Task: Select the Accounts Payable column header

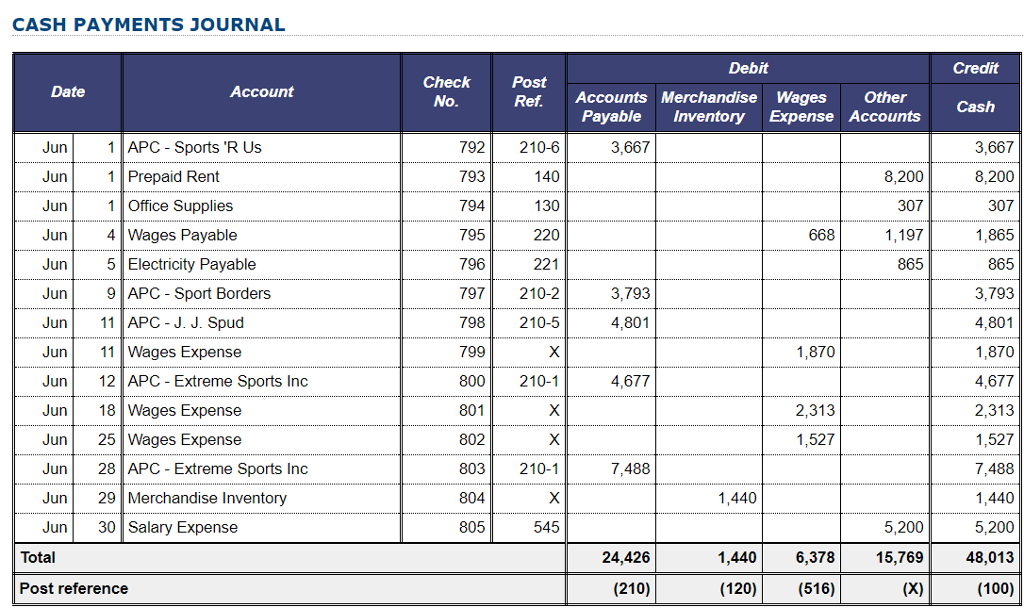Action: [611, 107]
